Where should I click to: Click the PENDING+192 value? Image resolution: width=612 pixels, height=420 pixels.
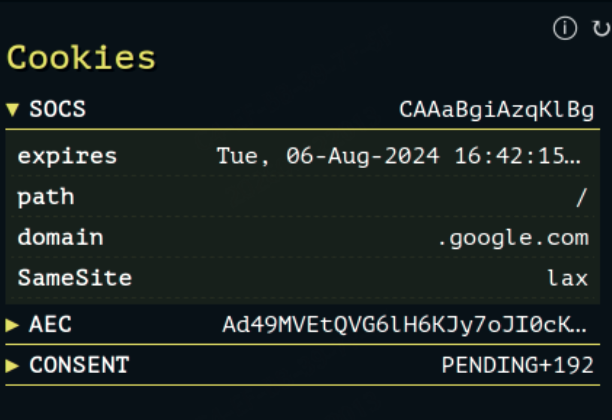pyautogui.click(x=518, y=365)
